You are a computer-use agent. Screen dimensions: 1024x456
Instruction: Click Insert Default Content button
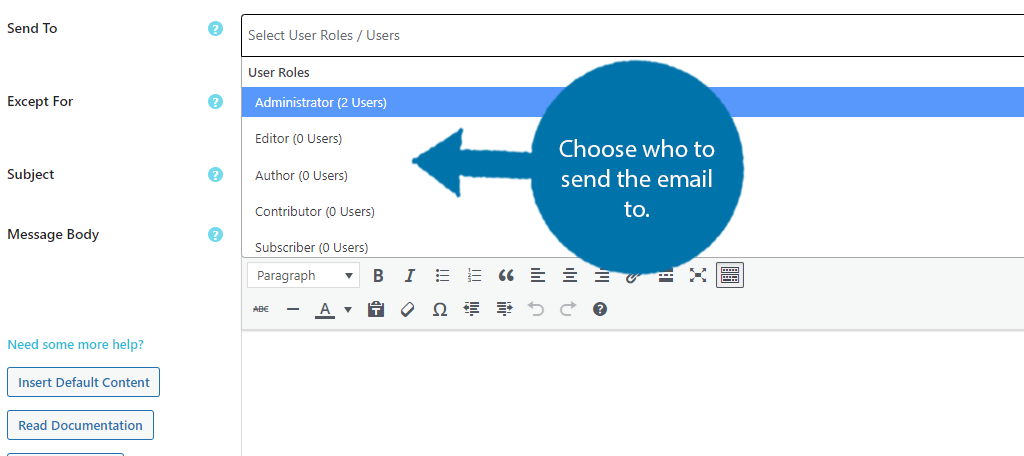84,382
